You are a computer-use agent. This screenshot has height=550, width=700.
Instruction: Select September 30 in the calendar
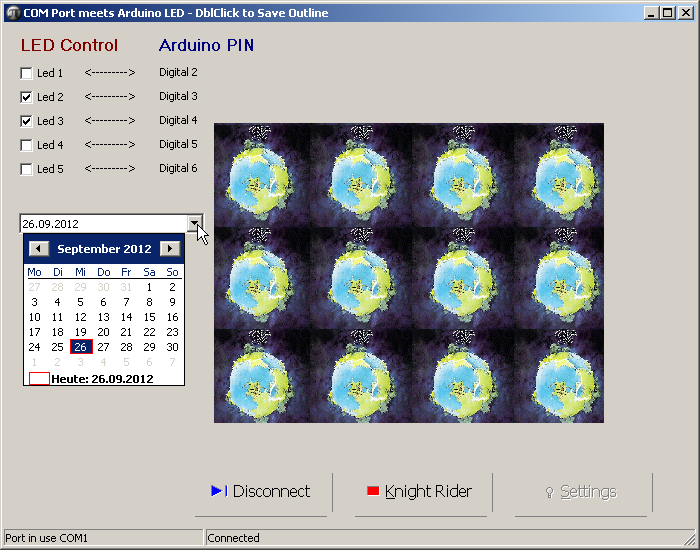172,347
